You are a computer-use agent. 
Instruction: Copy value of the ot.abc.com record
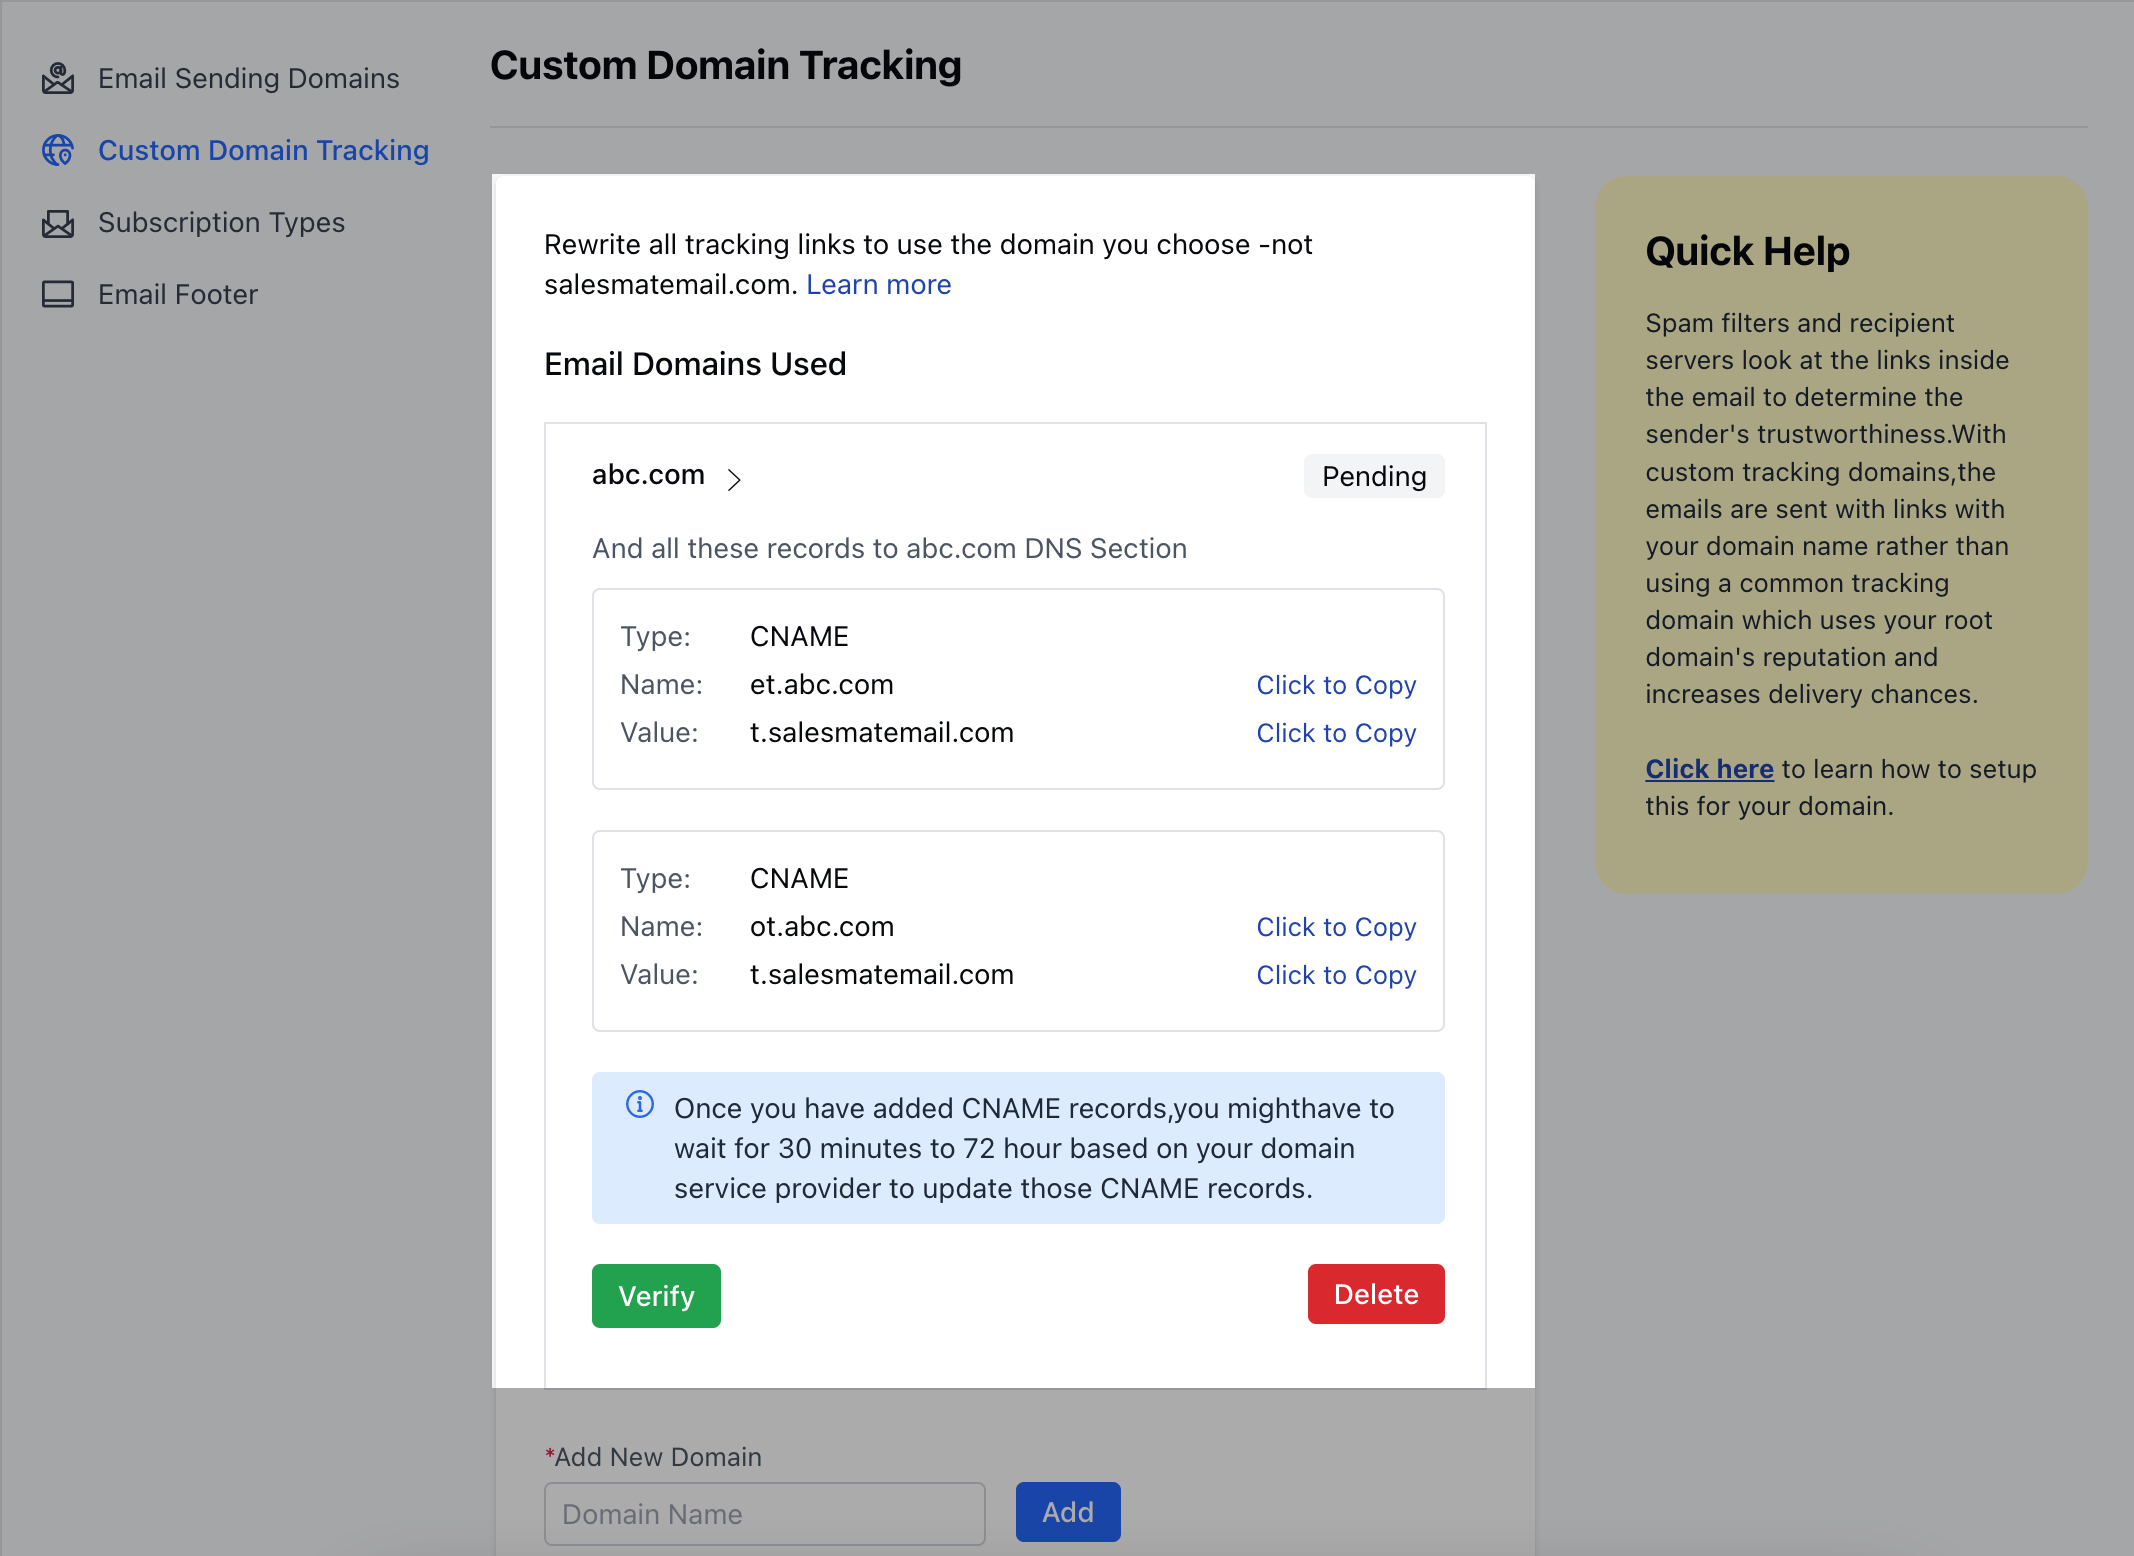point(1336,975)
